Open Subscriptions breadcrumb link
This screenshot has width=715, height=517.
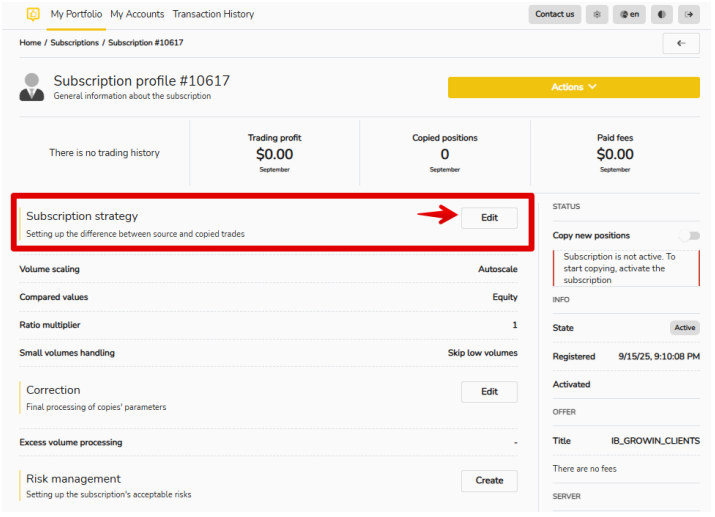(x=75, y=43)
